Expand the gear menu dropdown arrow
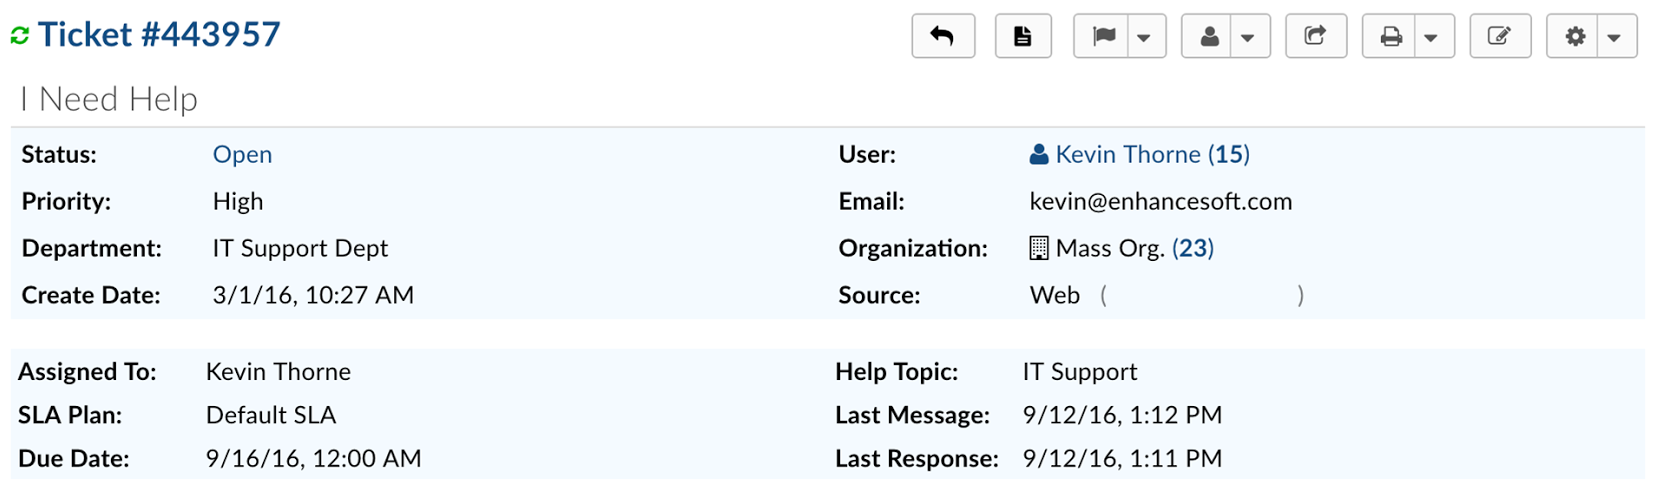 pyautogui.click(x=1614, y=38)
